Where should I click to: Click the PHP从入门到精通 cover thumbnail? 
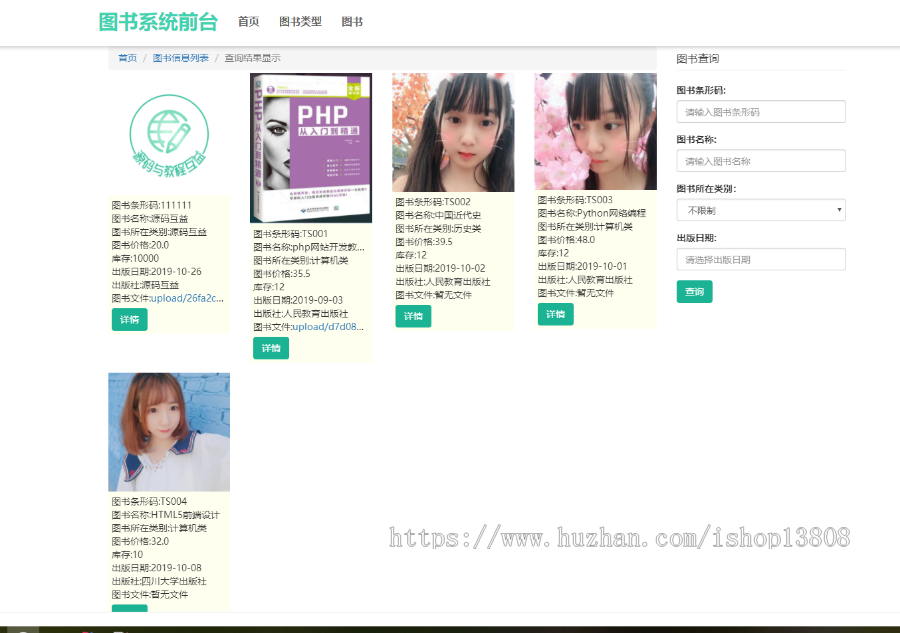pos(310,147)
